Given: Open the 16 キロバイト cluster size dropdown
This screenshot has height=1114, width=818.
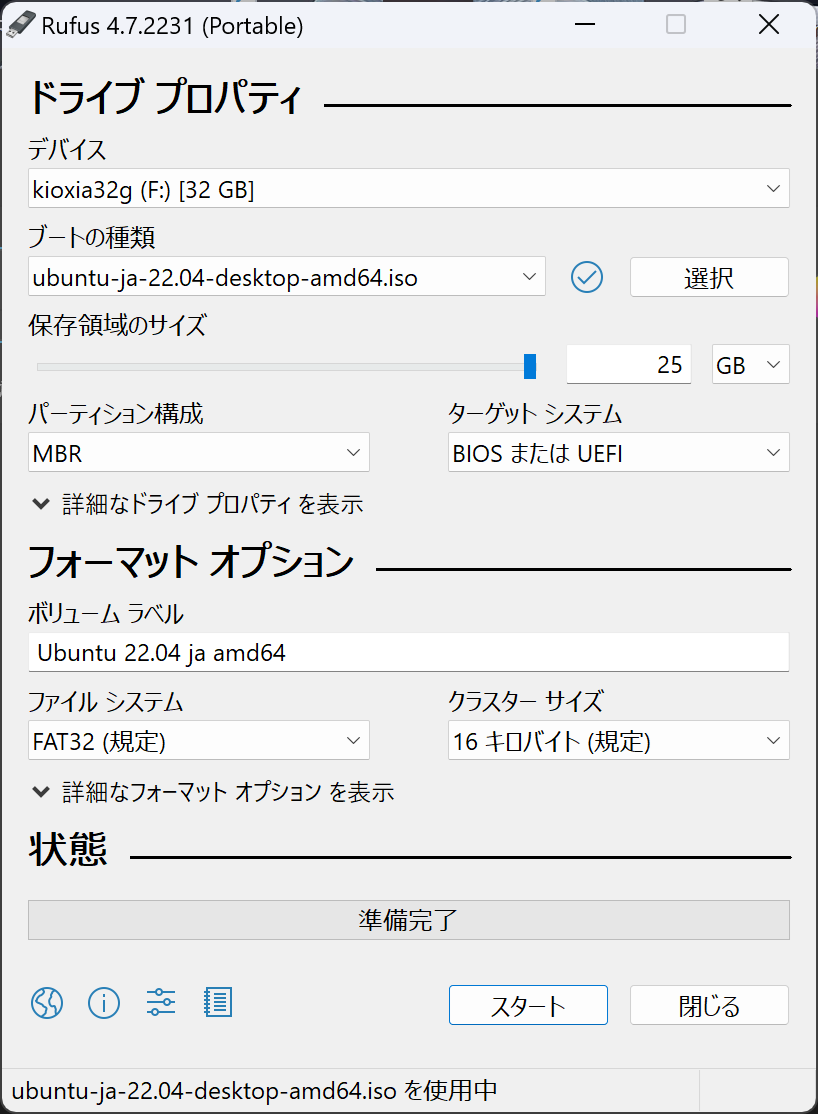Looking at the screenshot, I should pyautogui.click(x=618, y=741).
